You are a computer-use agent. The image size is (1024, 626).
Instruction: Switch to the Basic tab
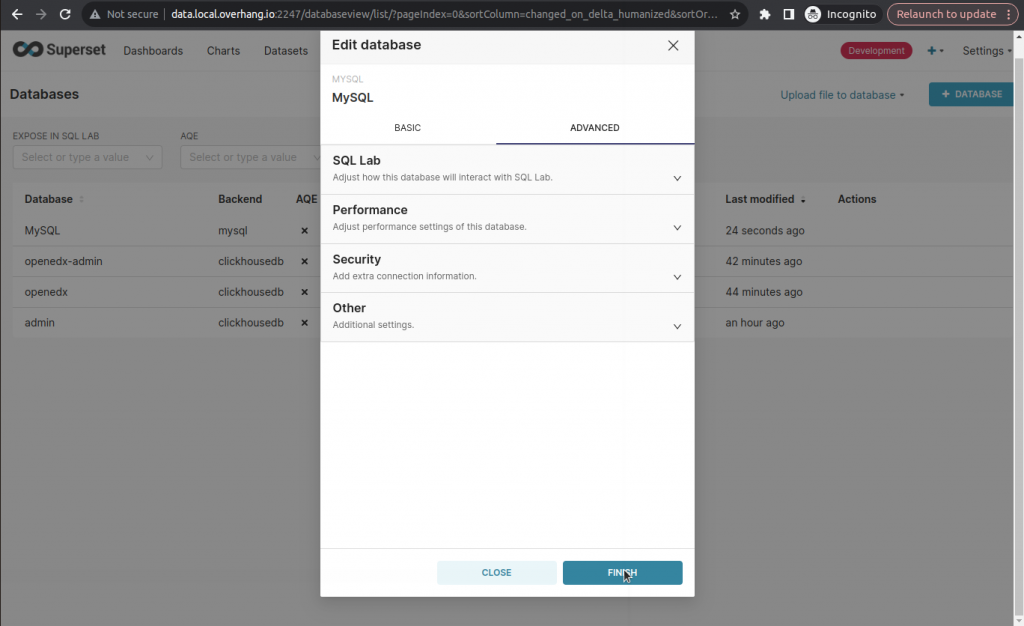(408, 127)
